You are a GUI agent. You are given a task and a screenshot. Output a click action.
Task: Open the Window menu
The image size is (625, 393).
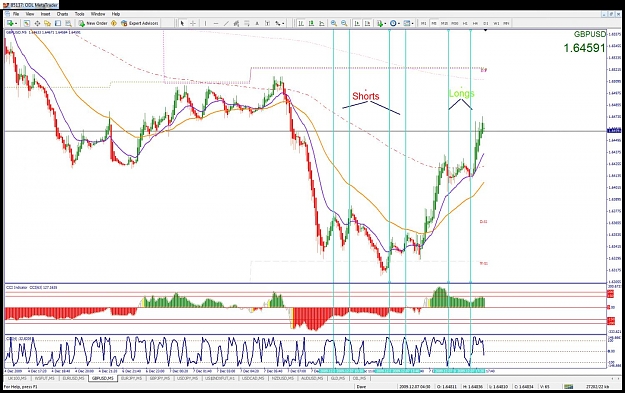(x=98, y=14)
